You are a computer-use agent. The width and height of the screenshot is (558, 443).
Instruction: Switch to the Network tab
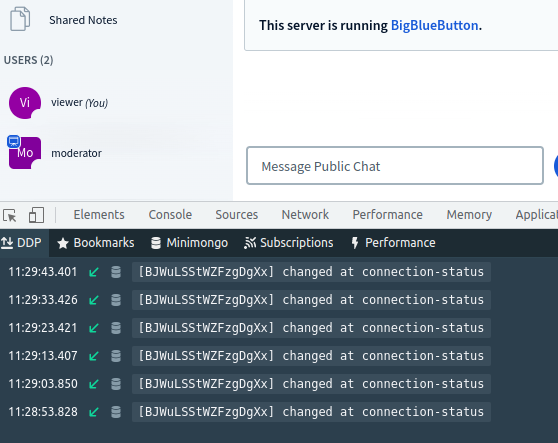[305, 215]
